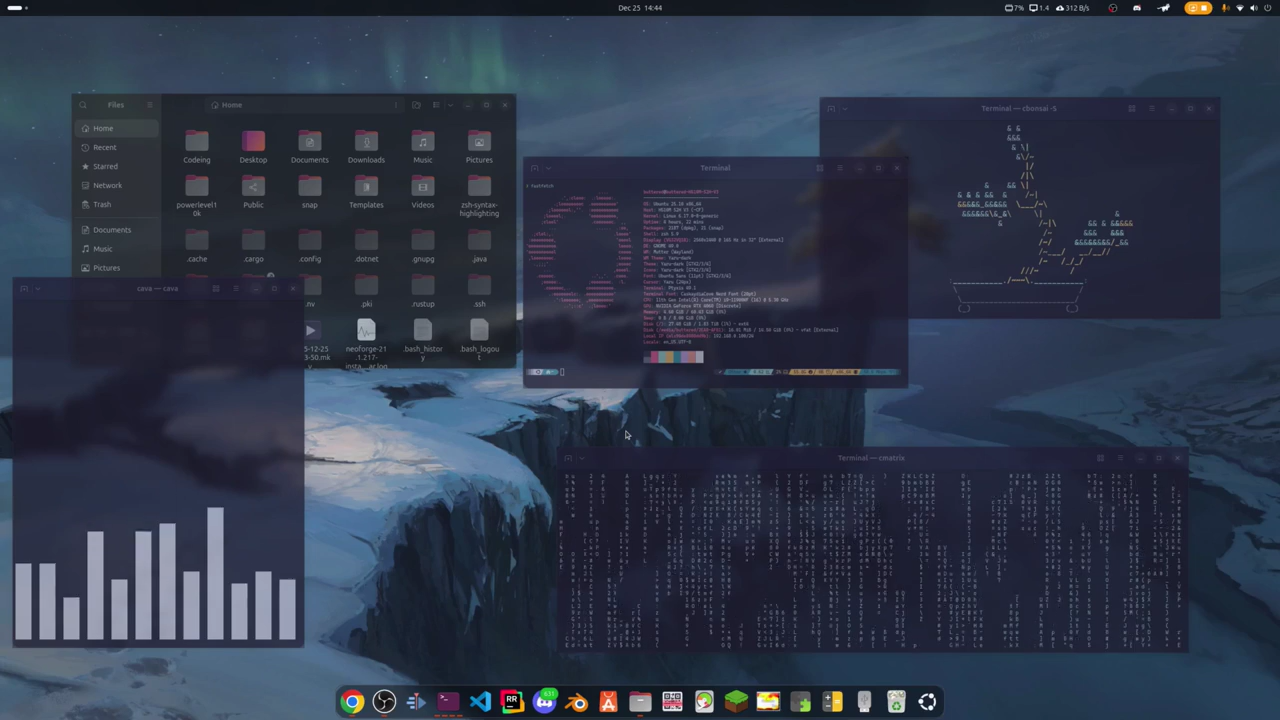Viewport: 1280px width, 720px height.
Task: Open the Blender app from the dock
Action: click(577, 701)
